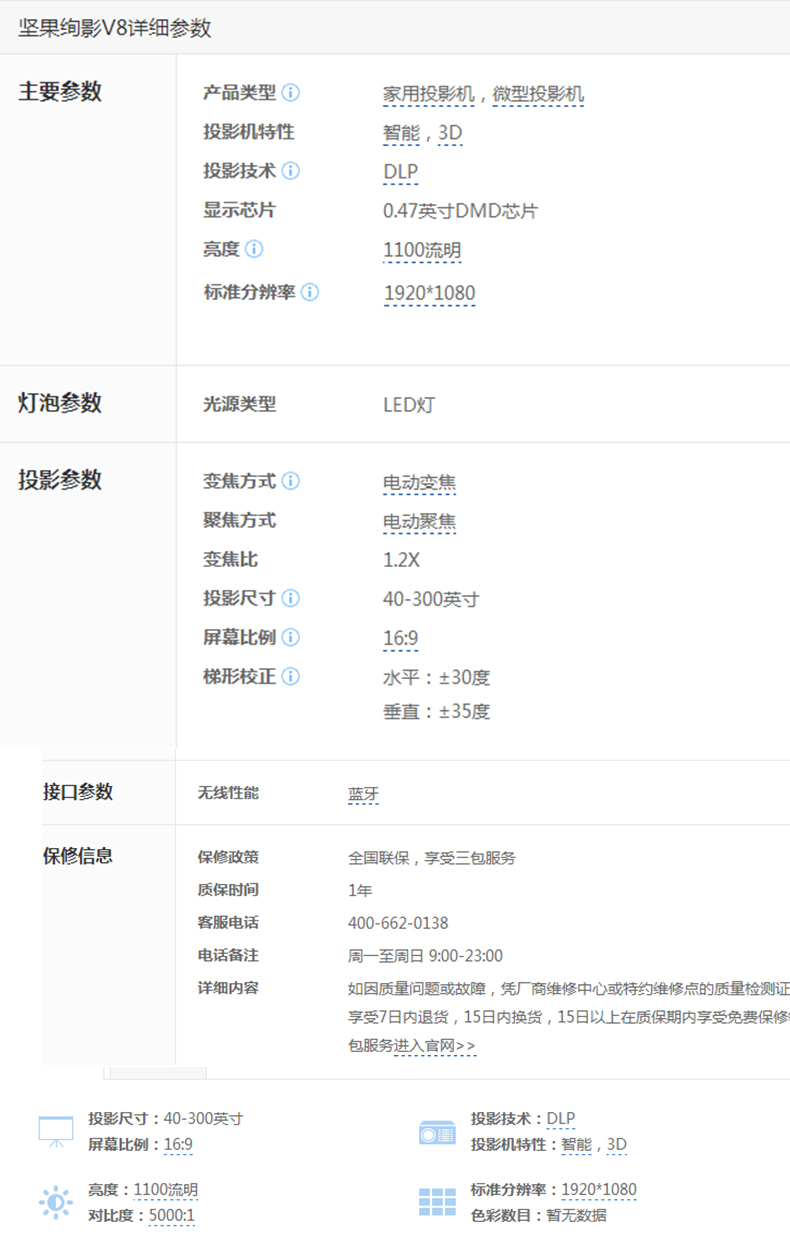Open 3D link in bottom summary
Screen dimensions: 790x1249
[617, 1145]
